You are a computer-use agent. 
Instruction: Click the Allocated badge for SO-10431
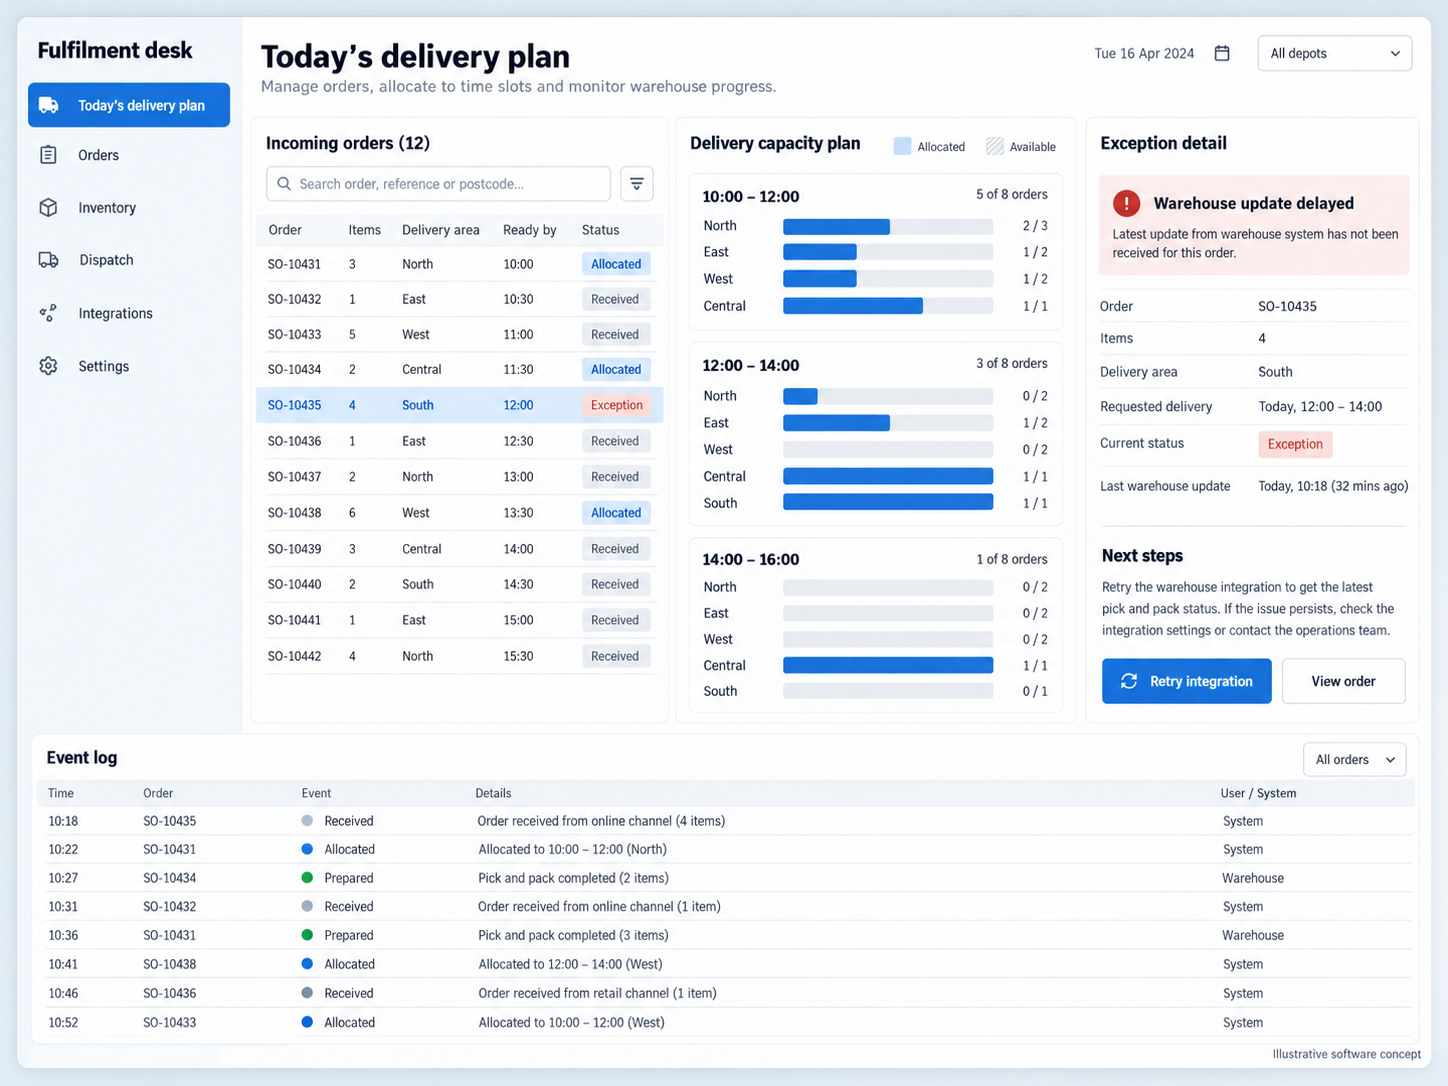pyautogui.click(x=616, y=264)
